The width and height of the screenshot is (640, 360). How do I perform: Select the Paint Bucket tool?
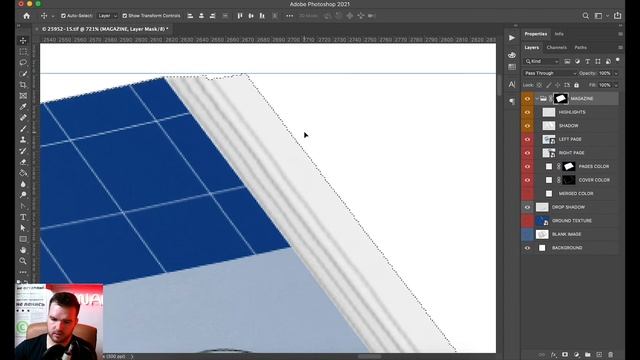23,173
